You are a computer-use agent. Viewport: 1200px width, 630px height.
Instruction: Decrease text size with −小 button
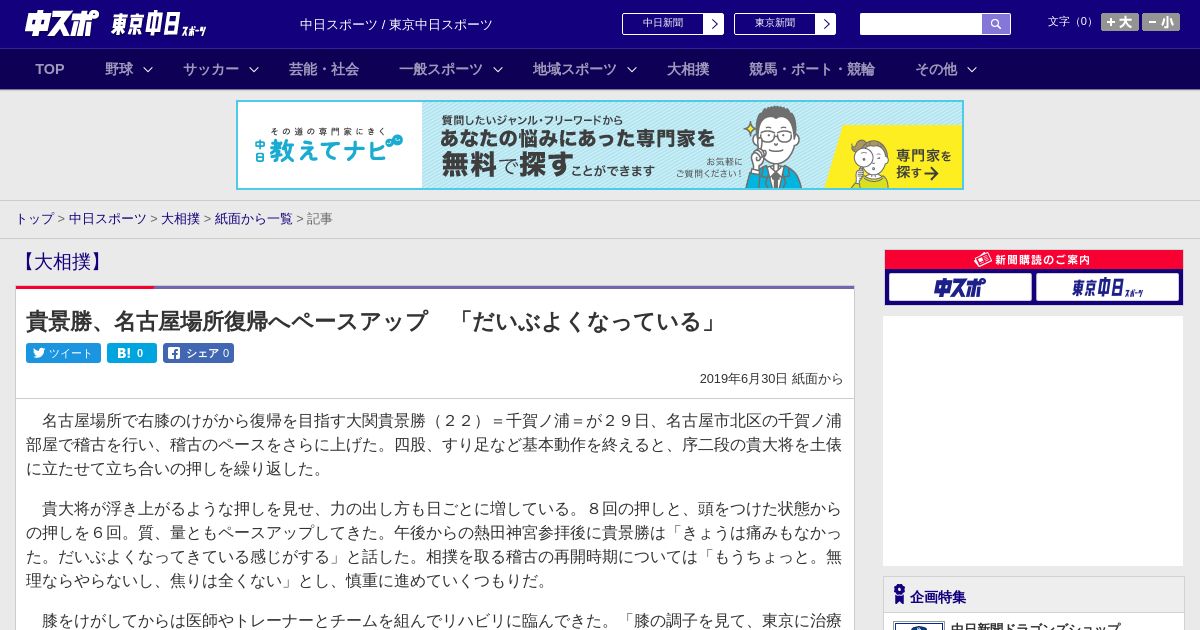pyautogui.click(x=1161, y=22)
